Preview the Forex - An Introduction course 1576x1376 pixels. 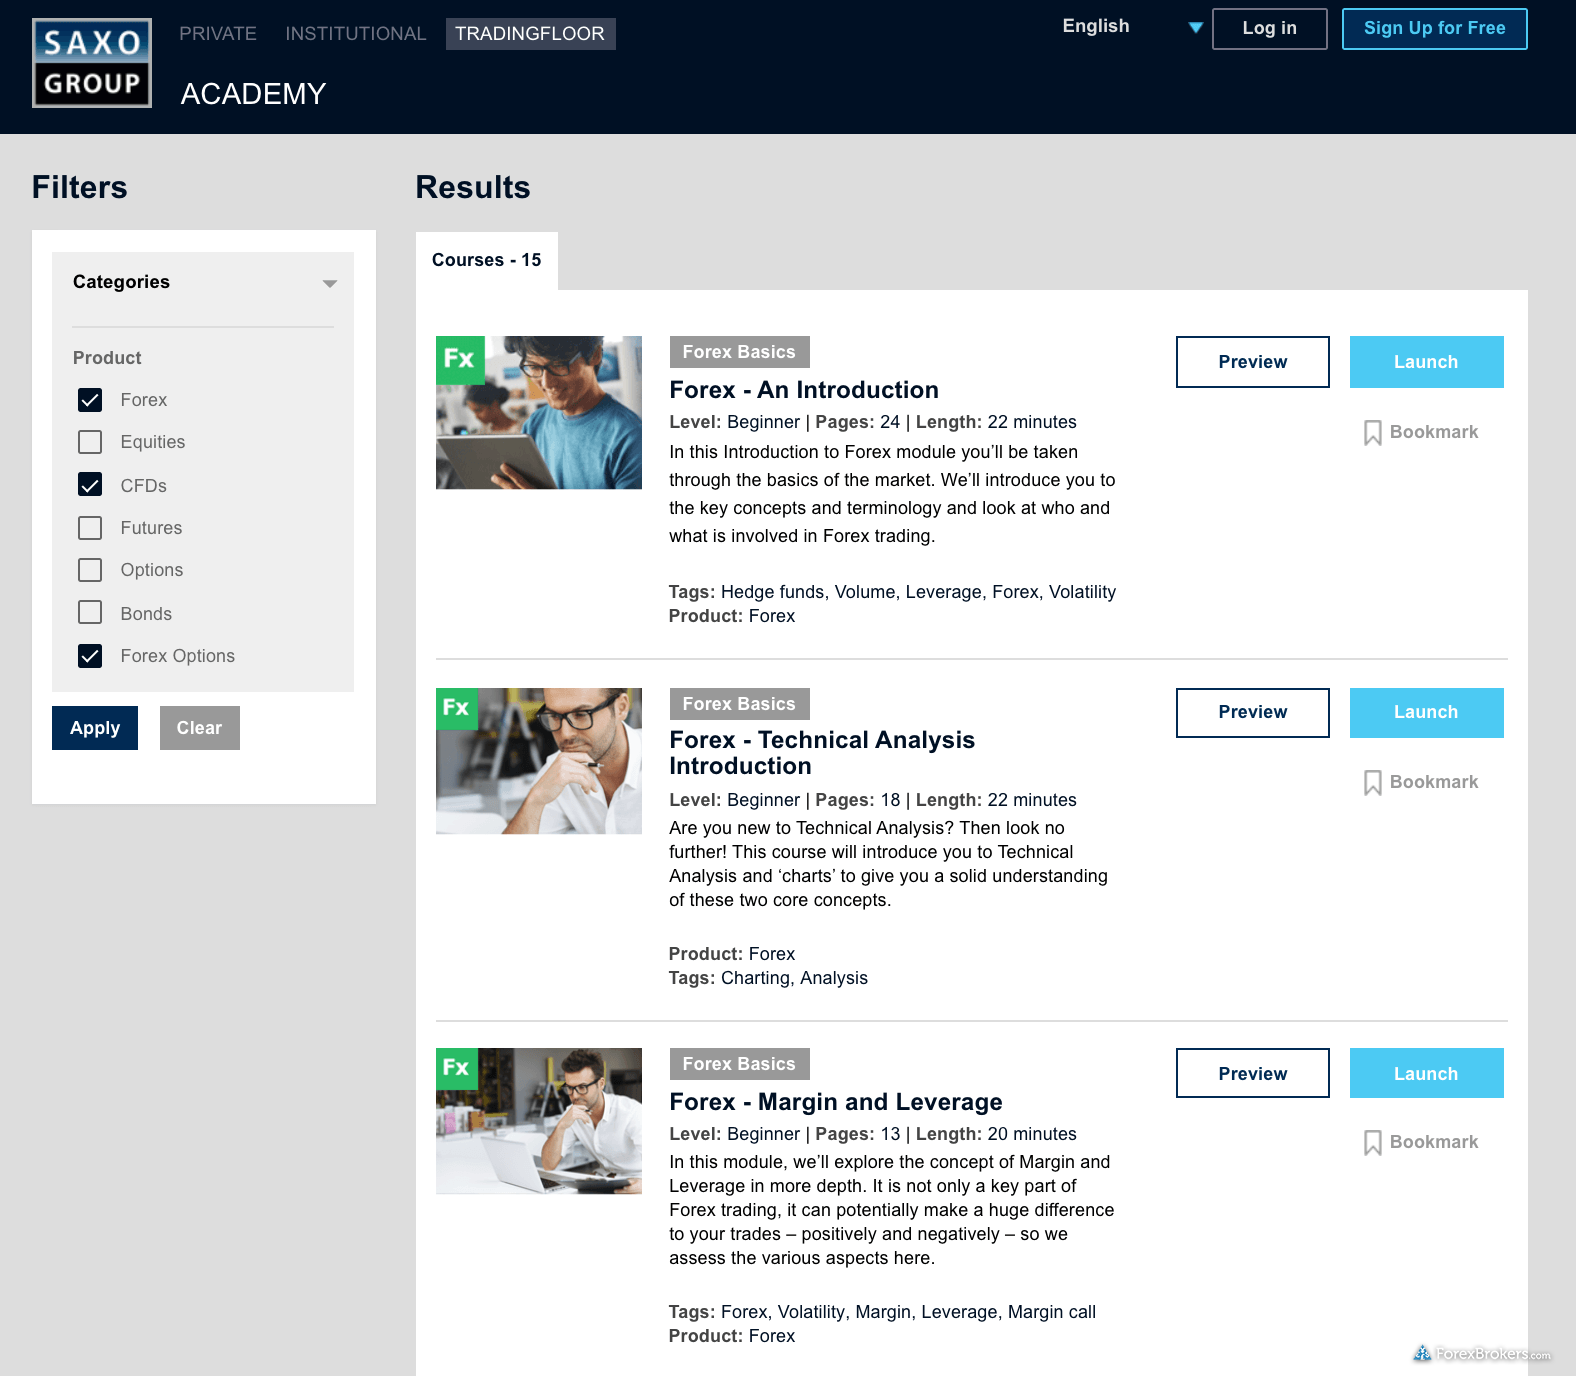[x=1253, y=362]
